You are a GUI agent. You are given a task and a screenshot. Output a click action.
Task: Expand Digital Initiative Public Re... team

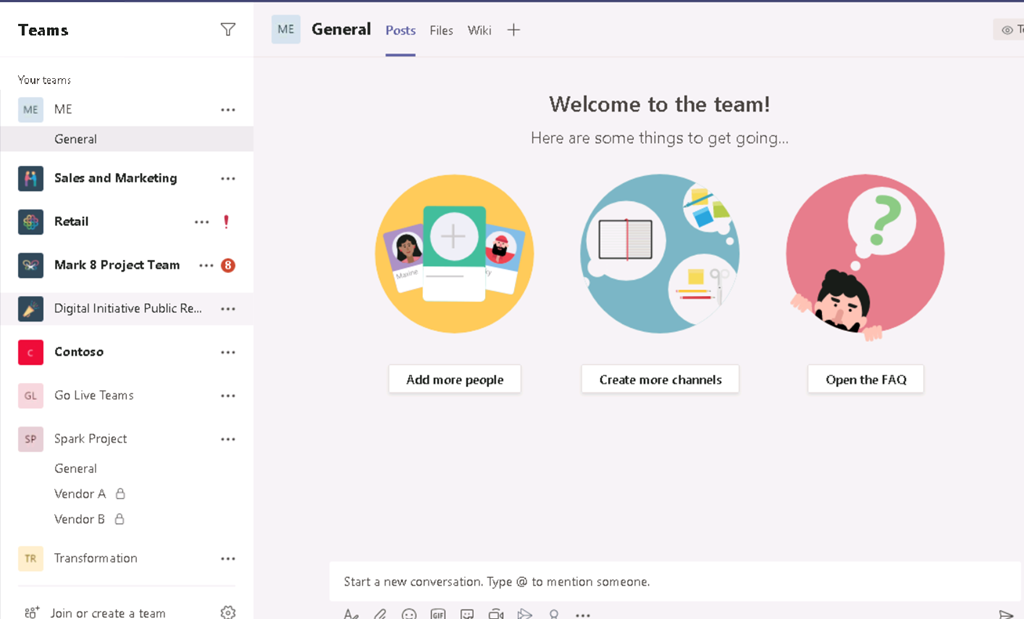(128, 308)
